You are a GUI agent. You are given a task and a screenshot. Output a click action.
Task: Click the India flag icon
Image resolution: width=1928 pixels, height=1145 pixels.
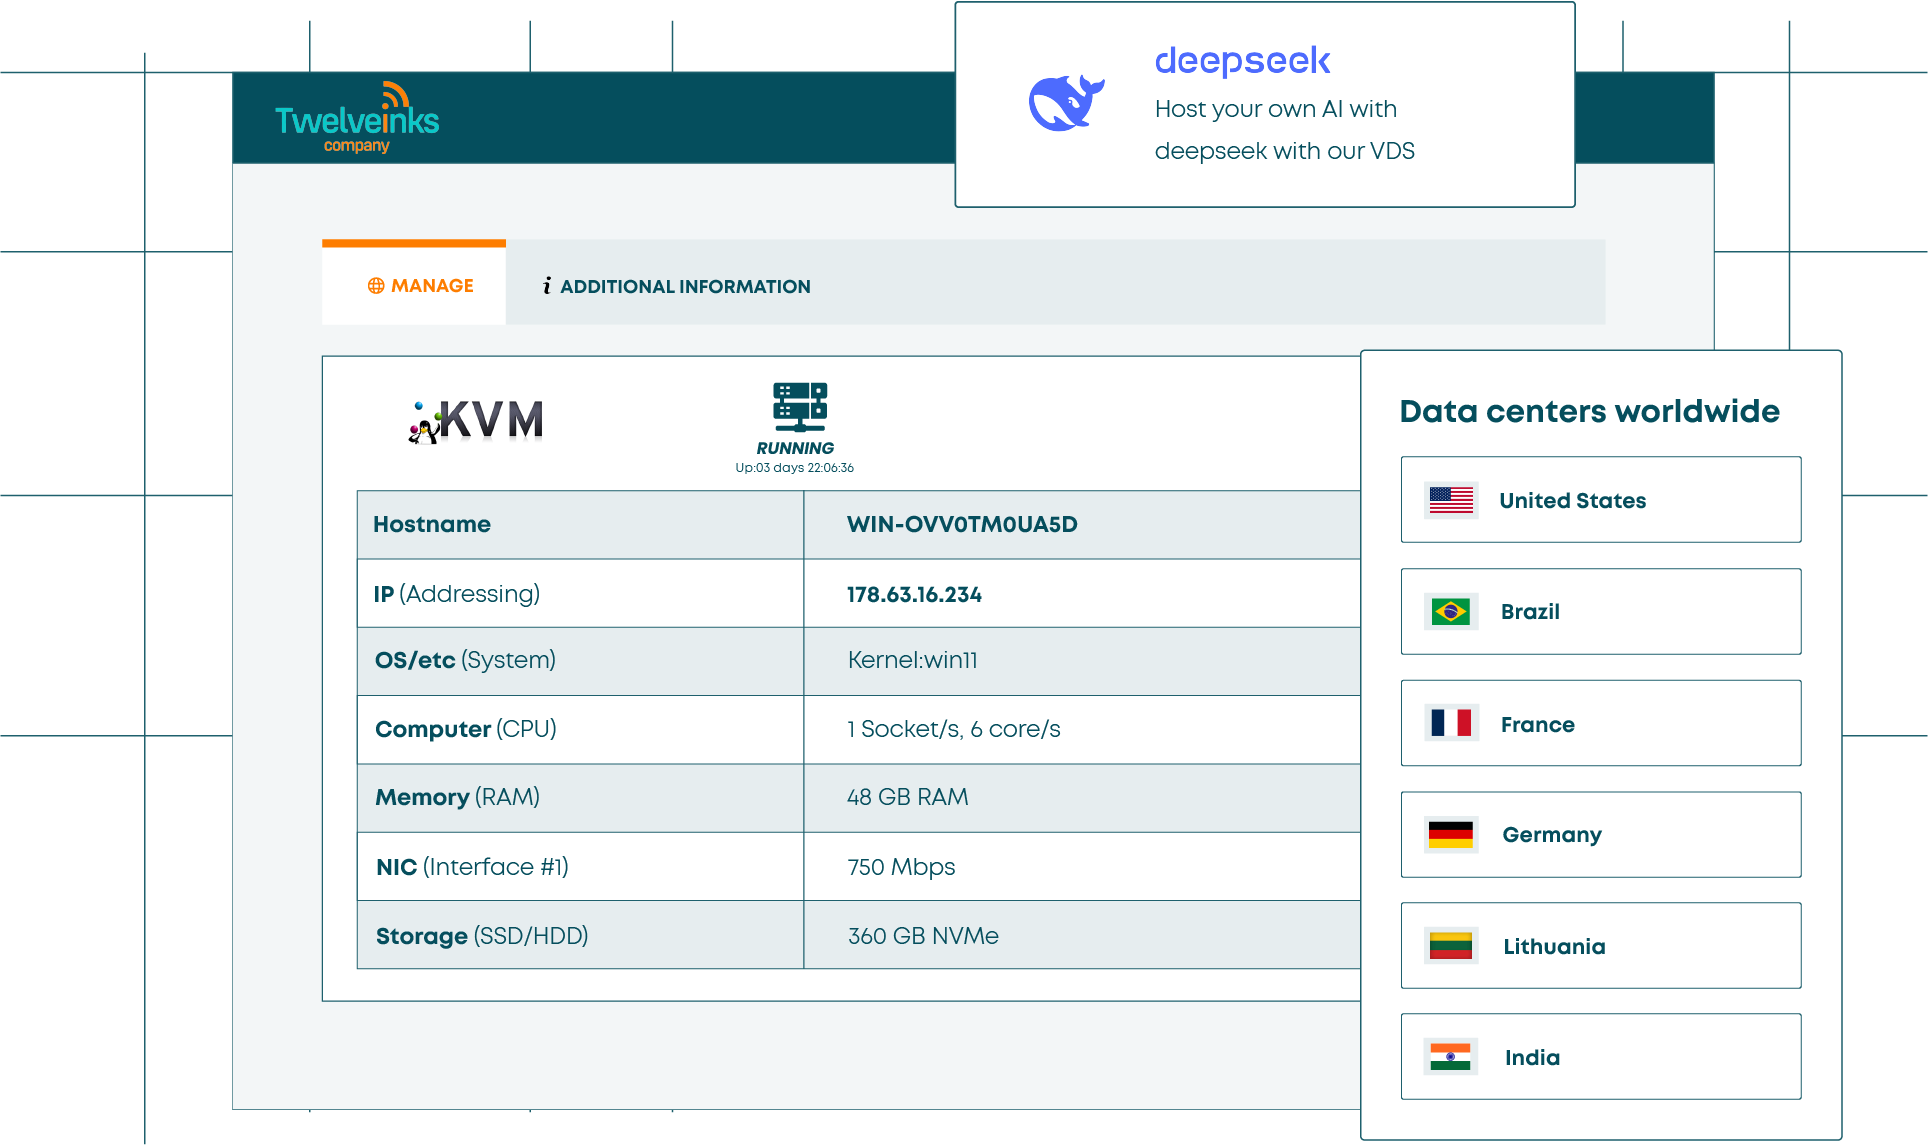tap(1451, 1057)
